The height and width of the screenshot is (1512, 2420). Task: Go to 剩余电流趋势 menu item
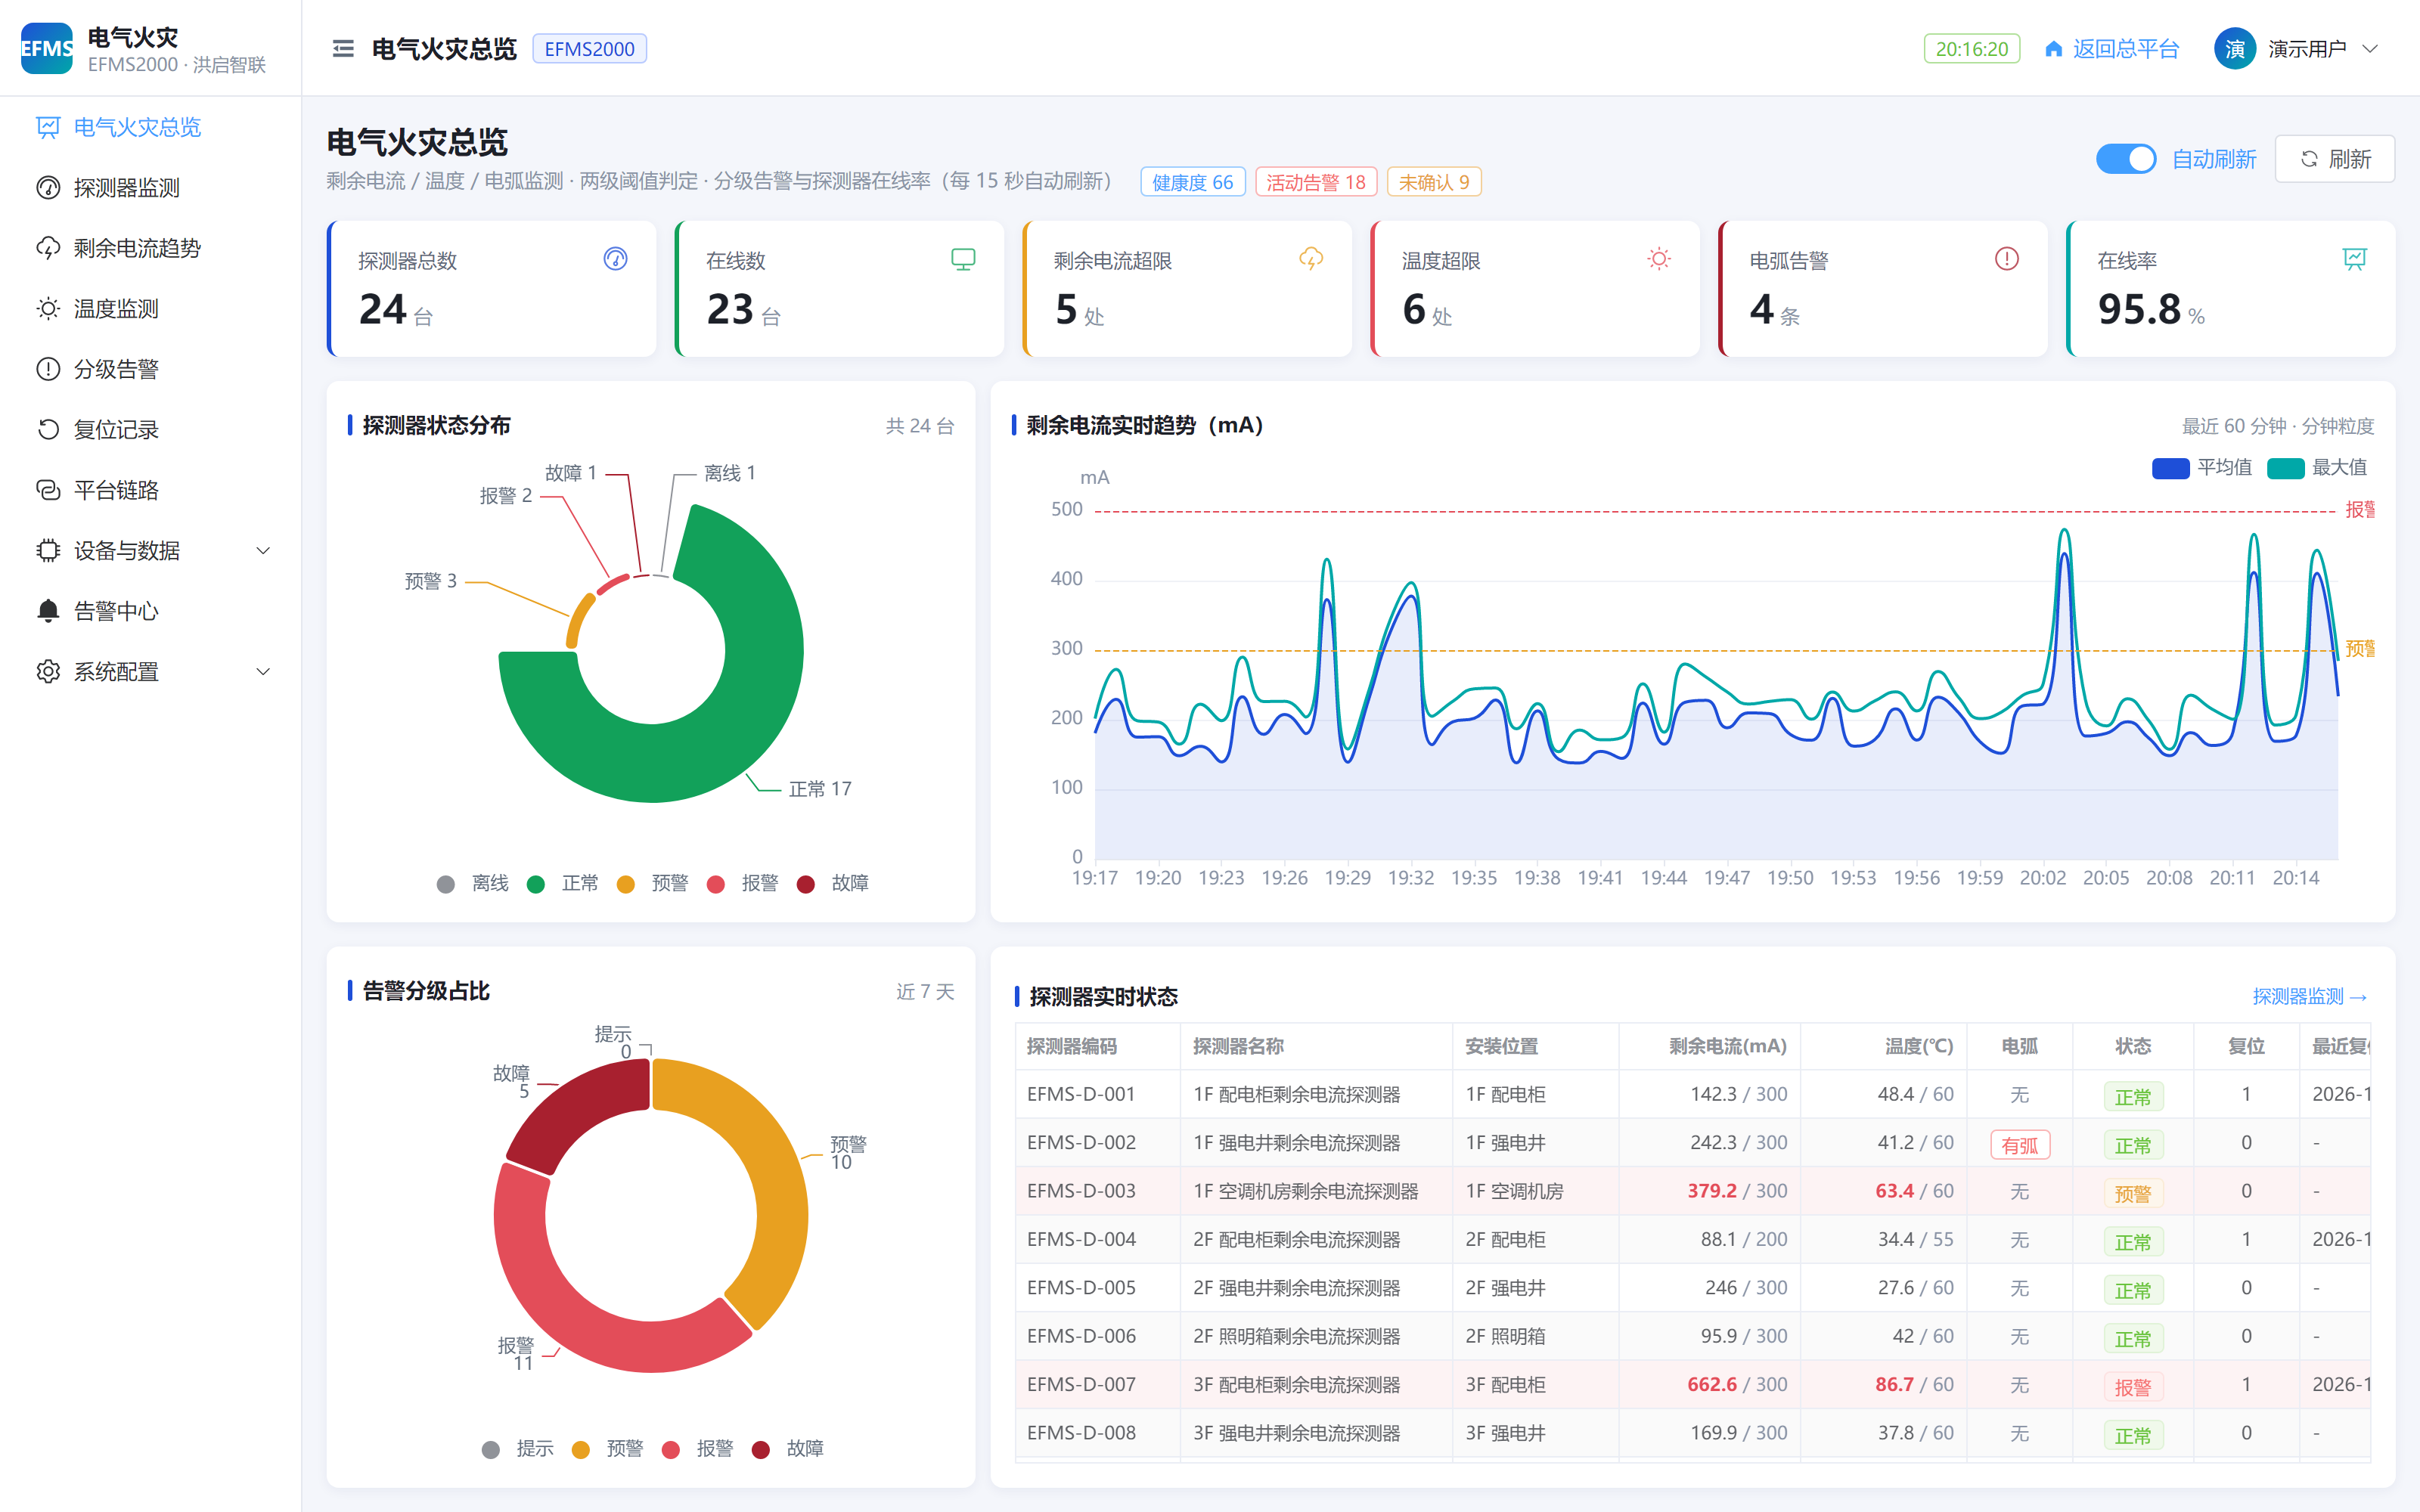(150, 248)
